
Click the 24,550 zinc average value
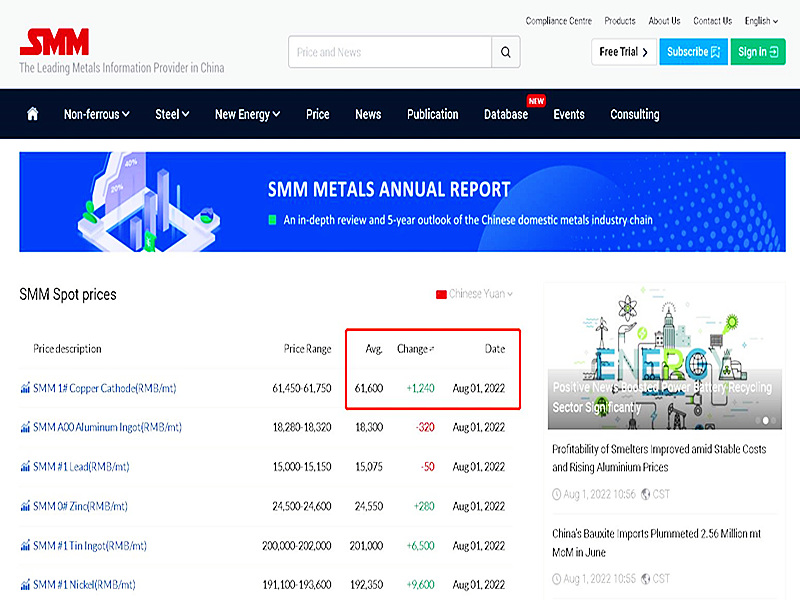click(x=369, y=506)
